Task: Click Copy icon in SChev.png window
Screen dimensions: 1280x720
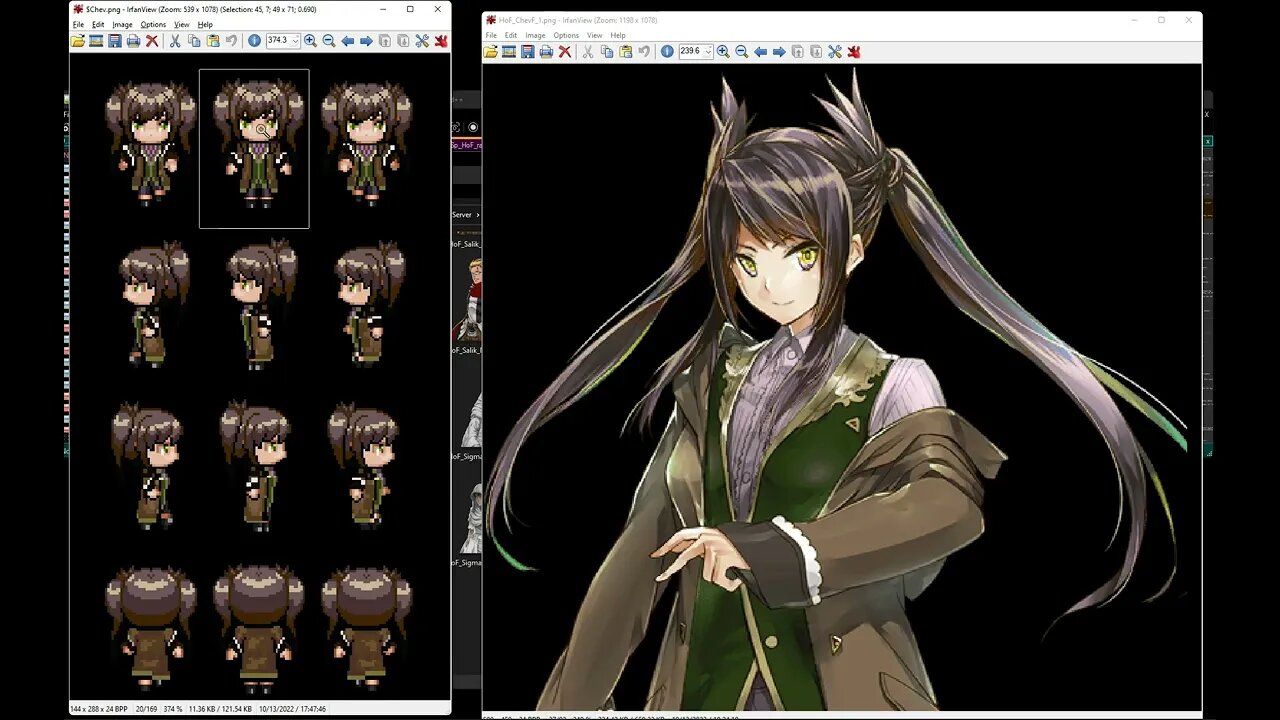Action: tap(194, 41)
